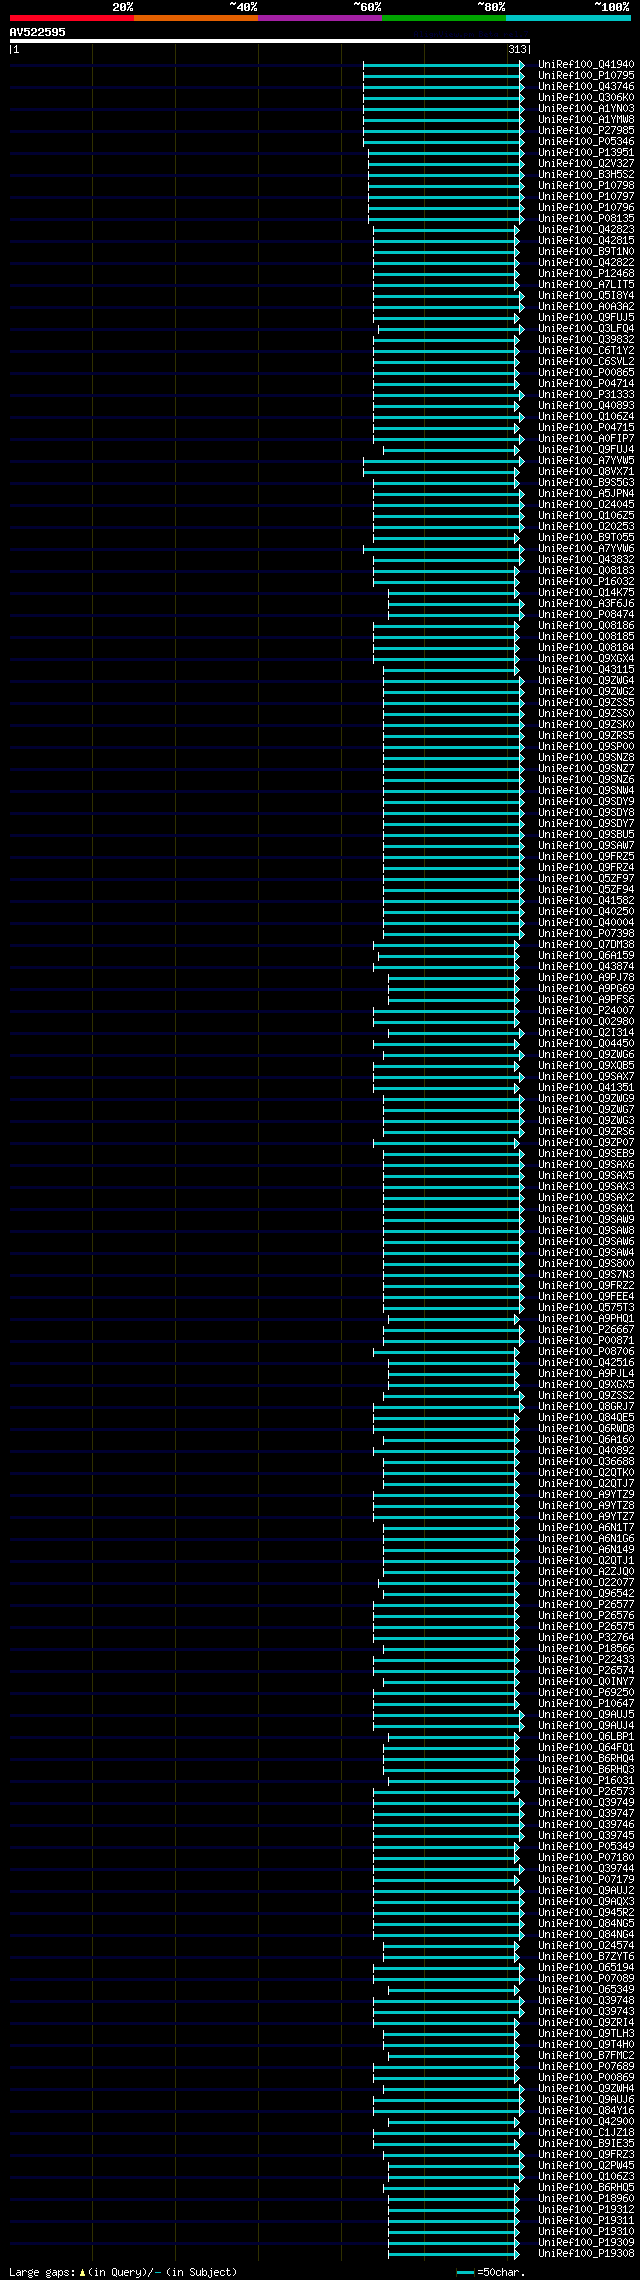
Task: Click the UniRef100_B3H5S2 entry
Action: [x=586, y=174]
